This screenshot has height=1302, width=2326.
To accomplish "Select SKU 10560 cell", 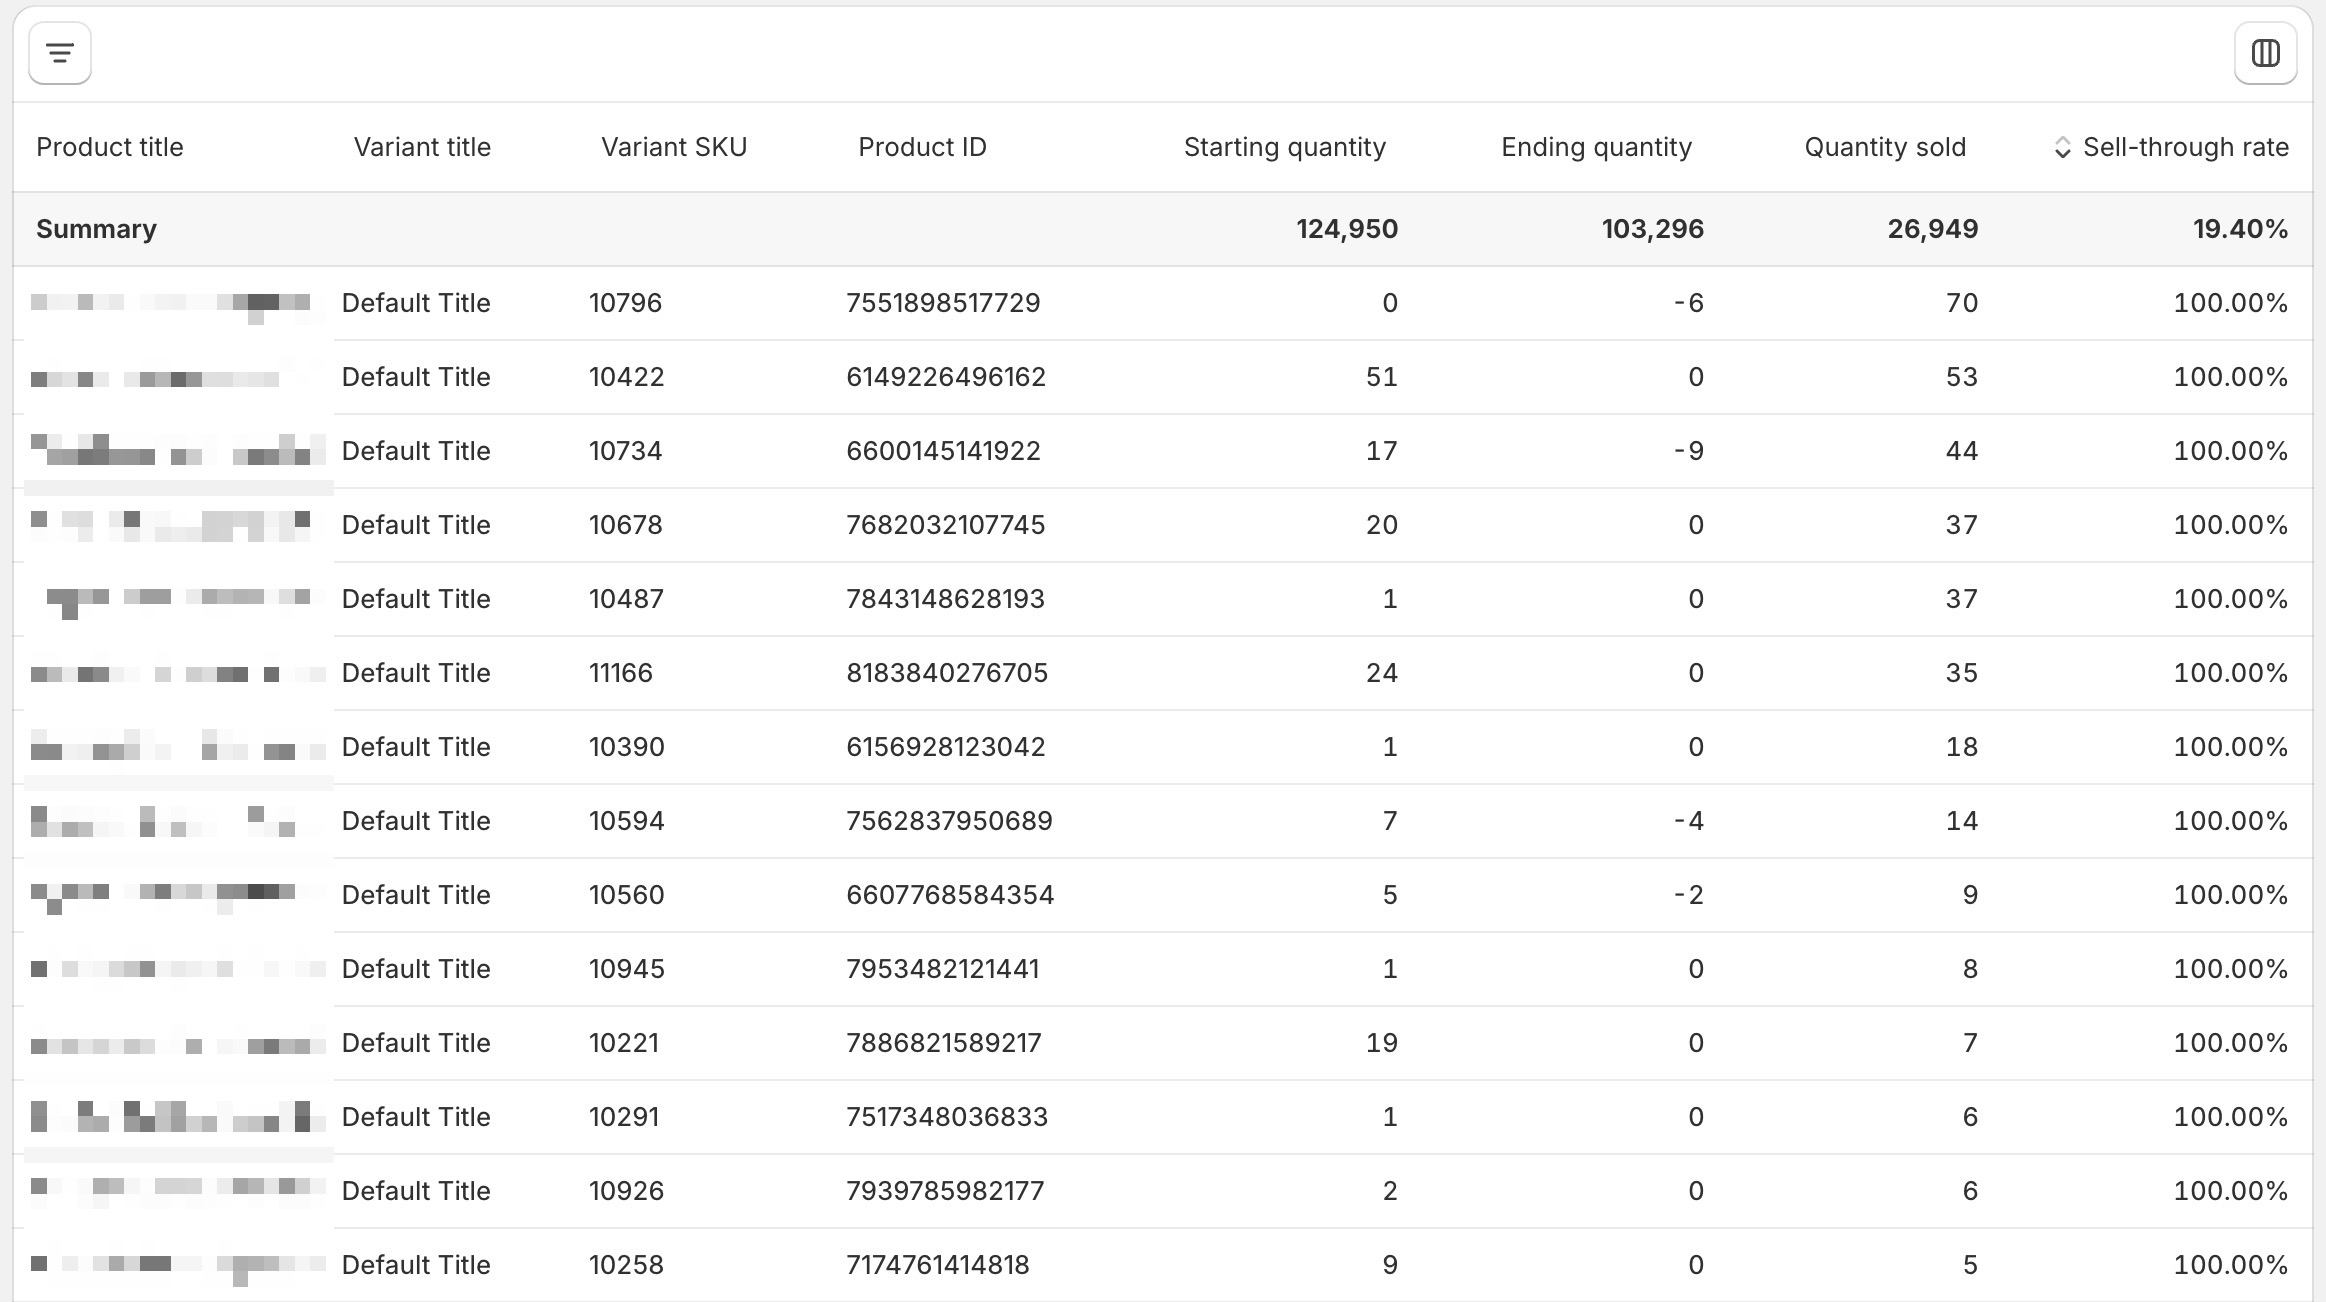I will 626,895.
